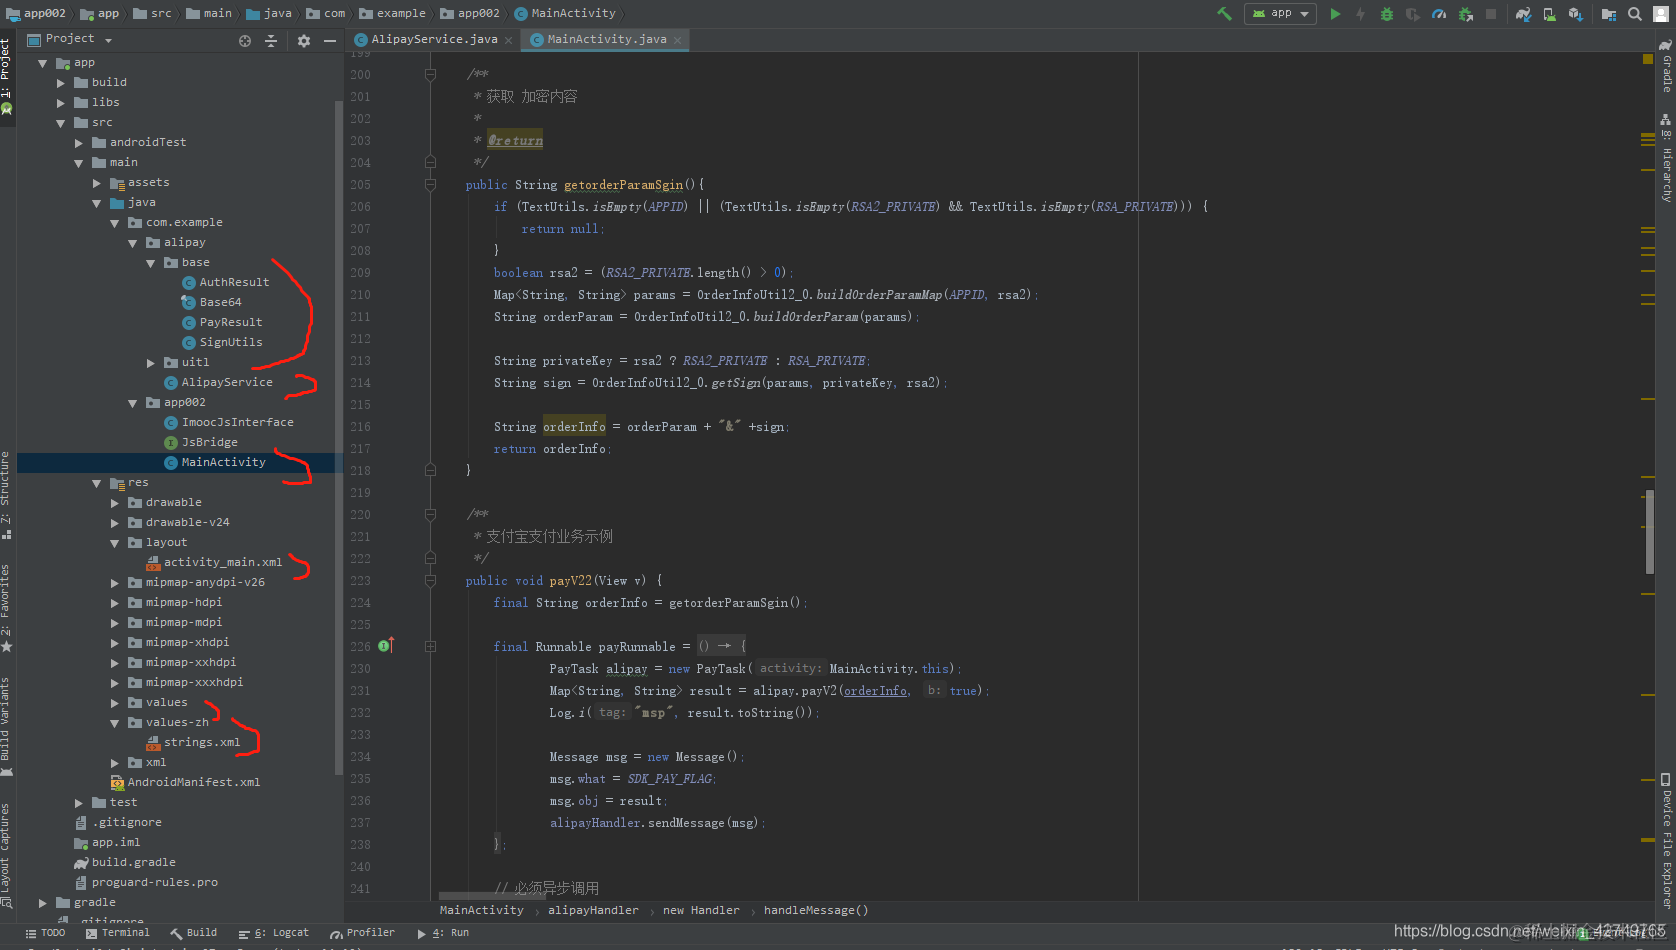Collapse the values-zh folder
The width and height of the screenshot is (1676, 950).
point(115,723)
